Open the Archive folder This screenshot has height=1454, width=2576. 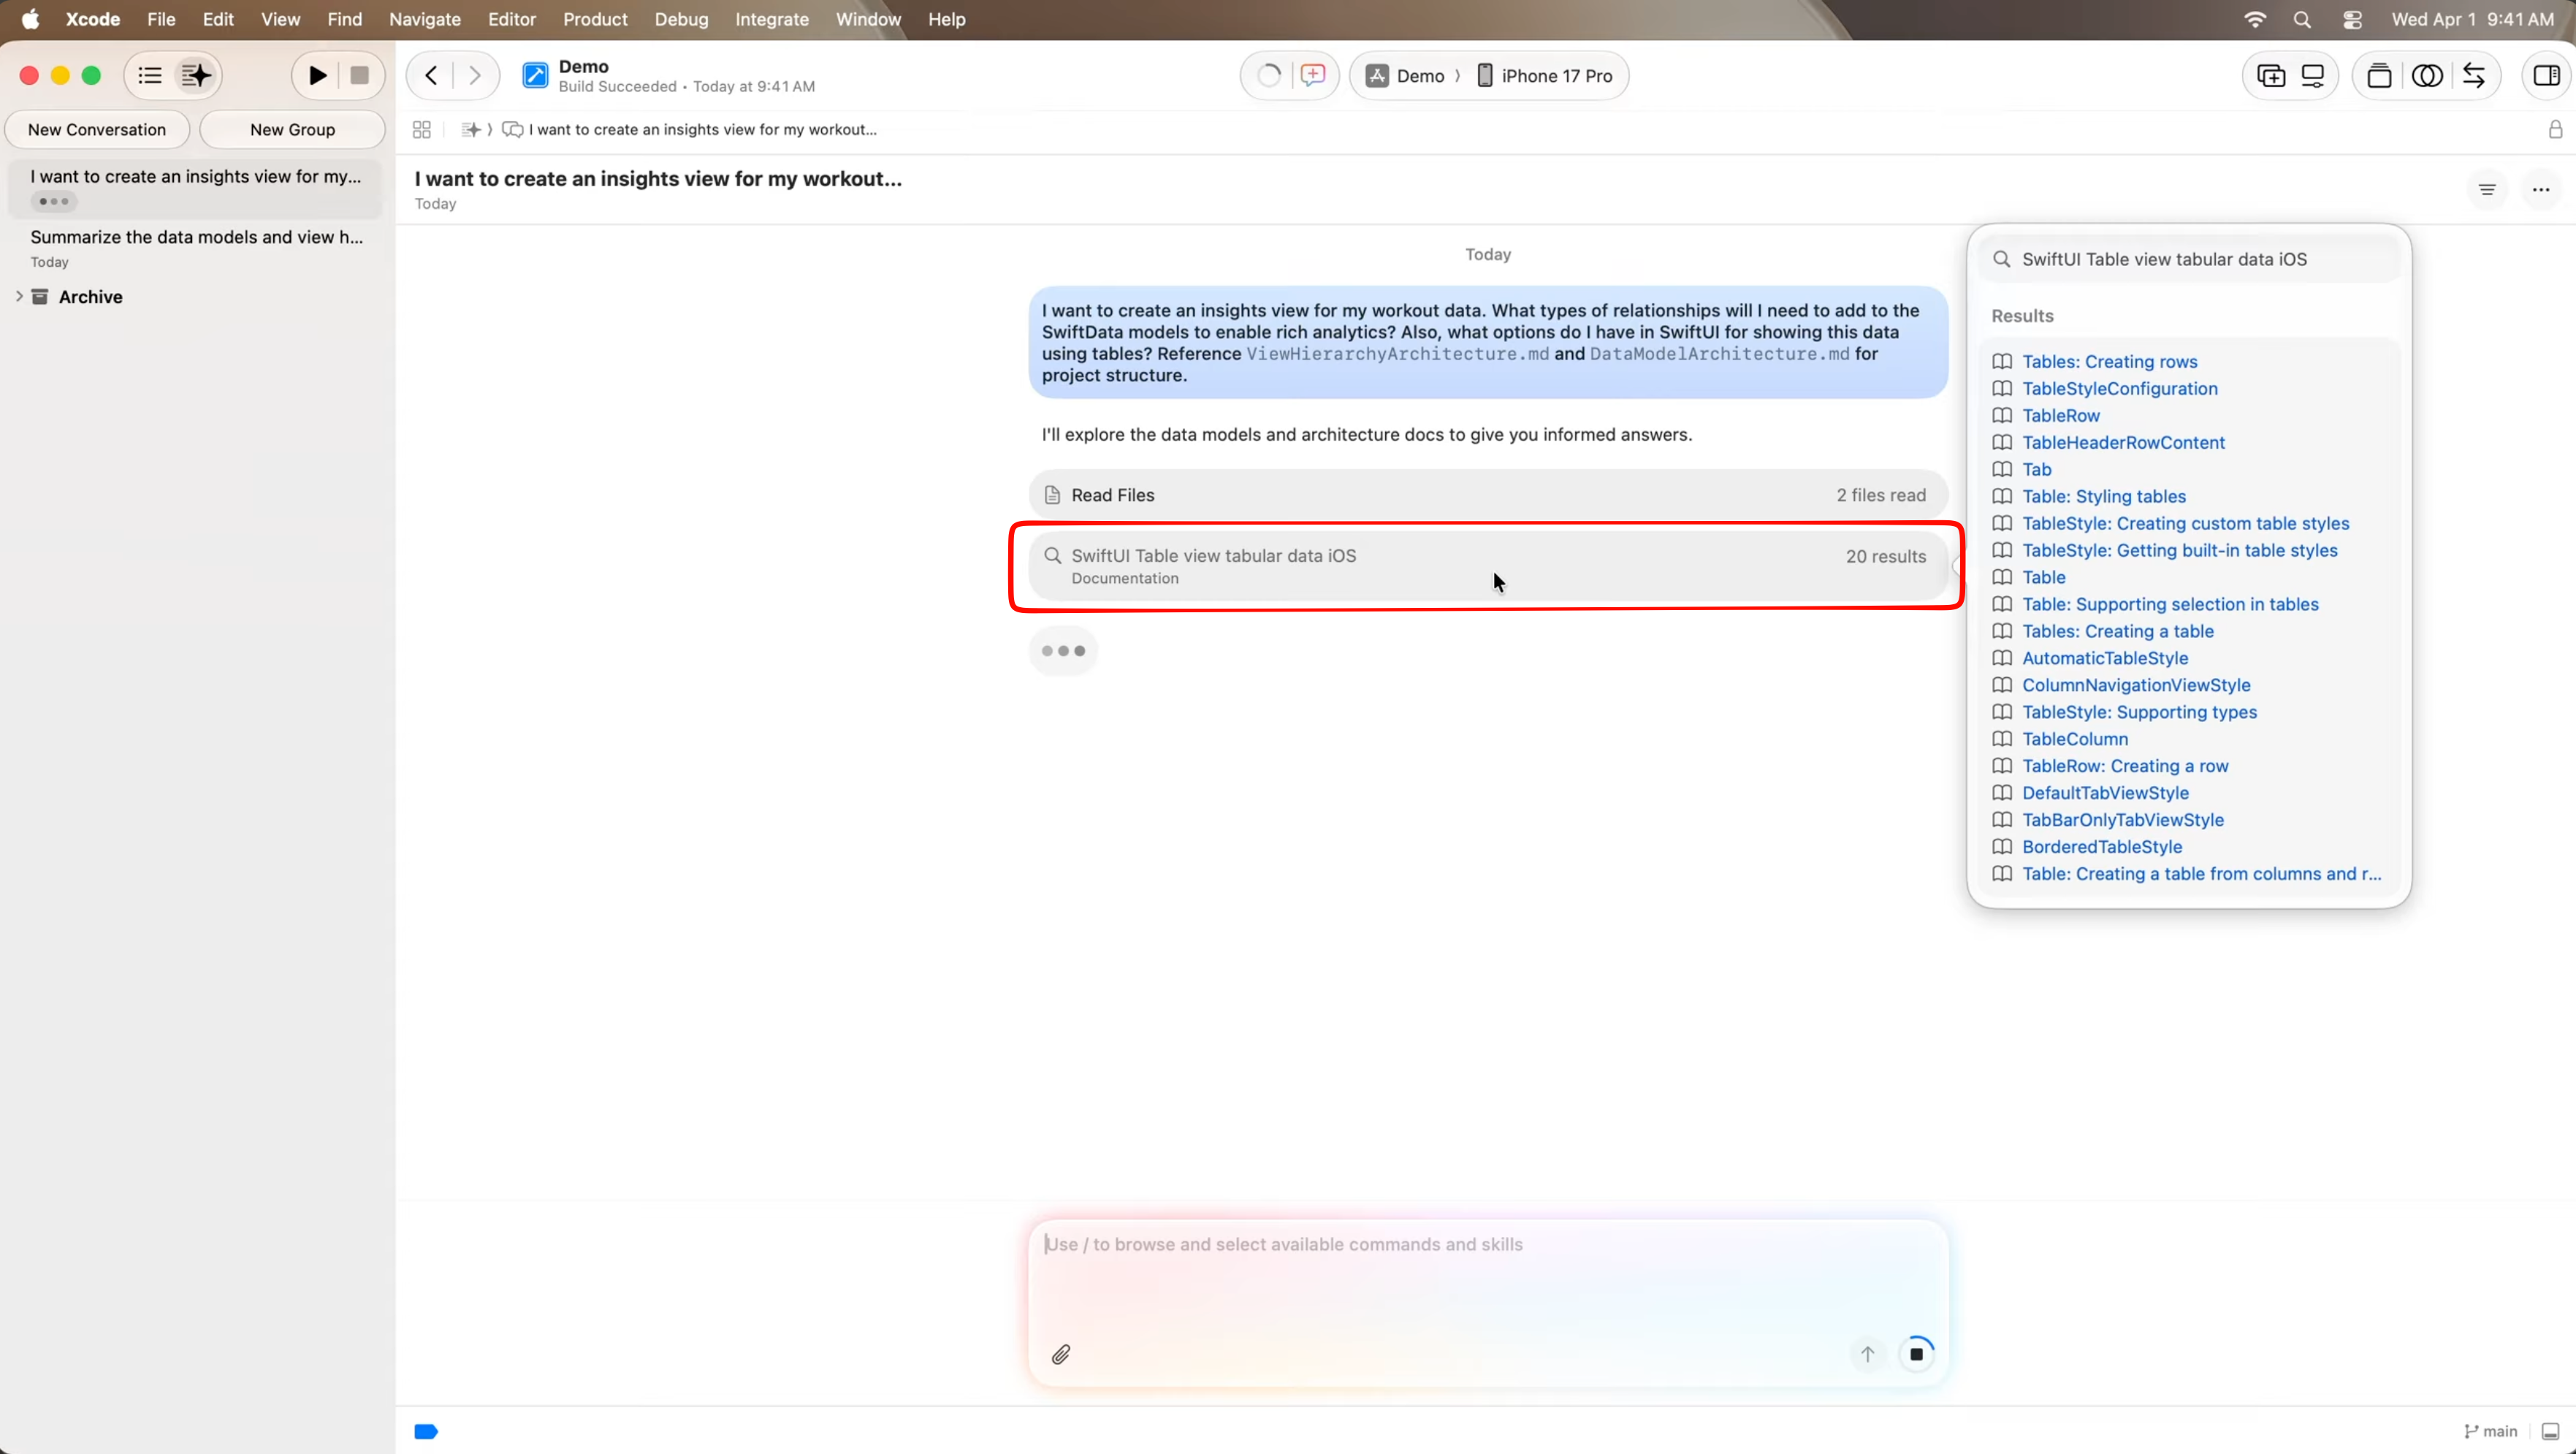click(x=78, y=296)
